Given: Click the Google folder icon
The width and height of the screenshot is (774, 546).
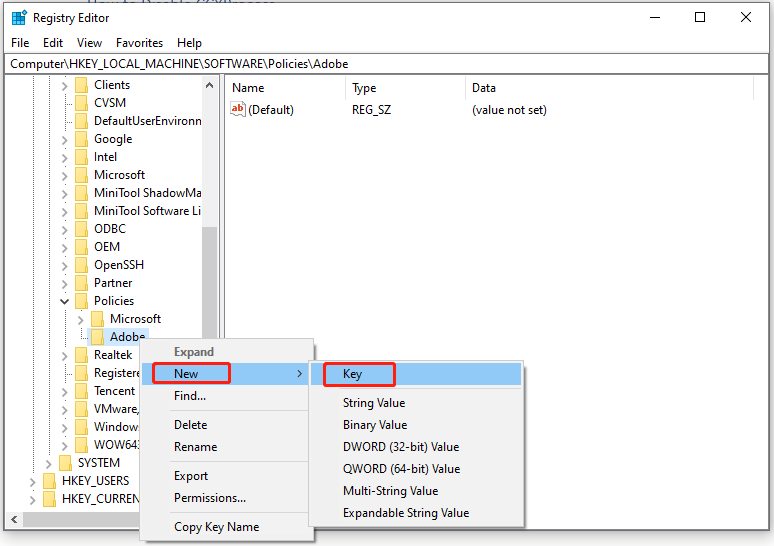Looking at the screenshot, I should point(81,139).
